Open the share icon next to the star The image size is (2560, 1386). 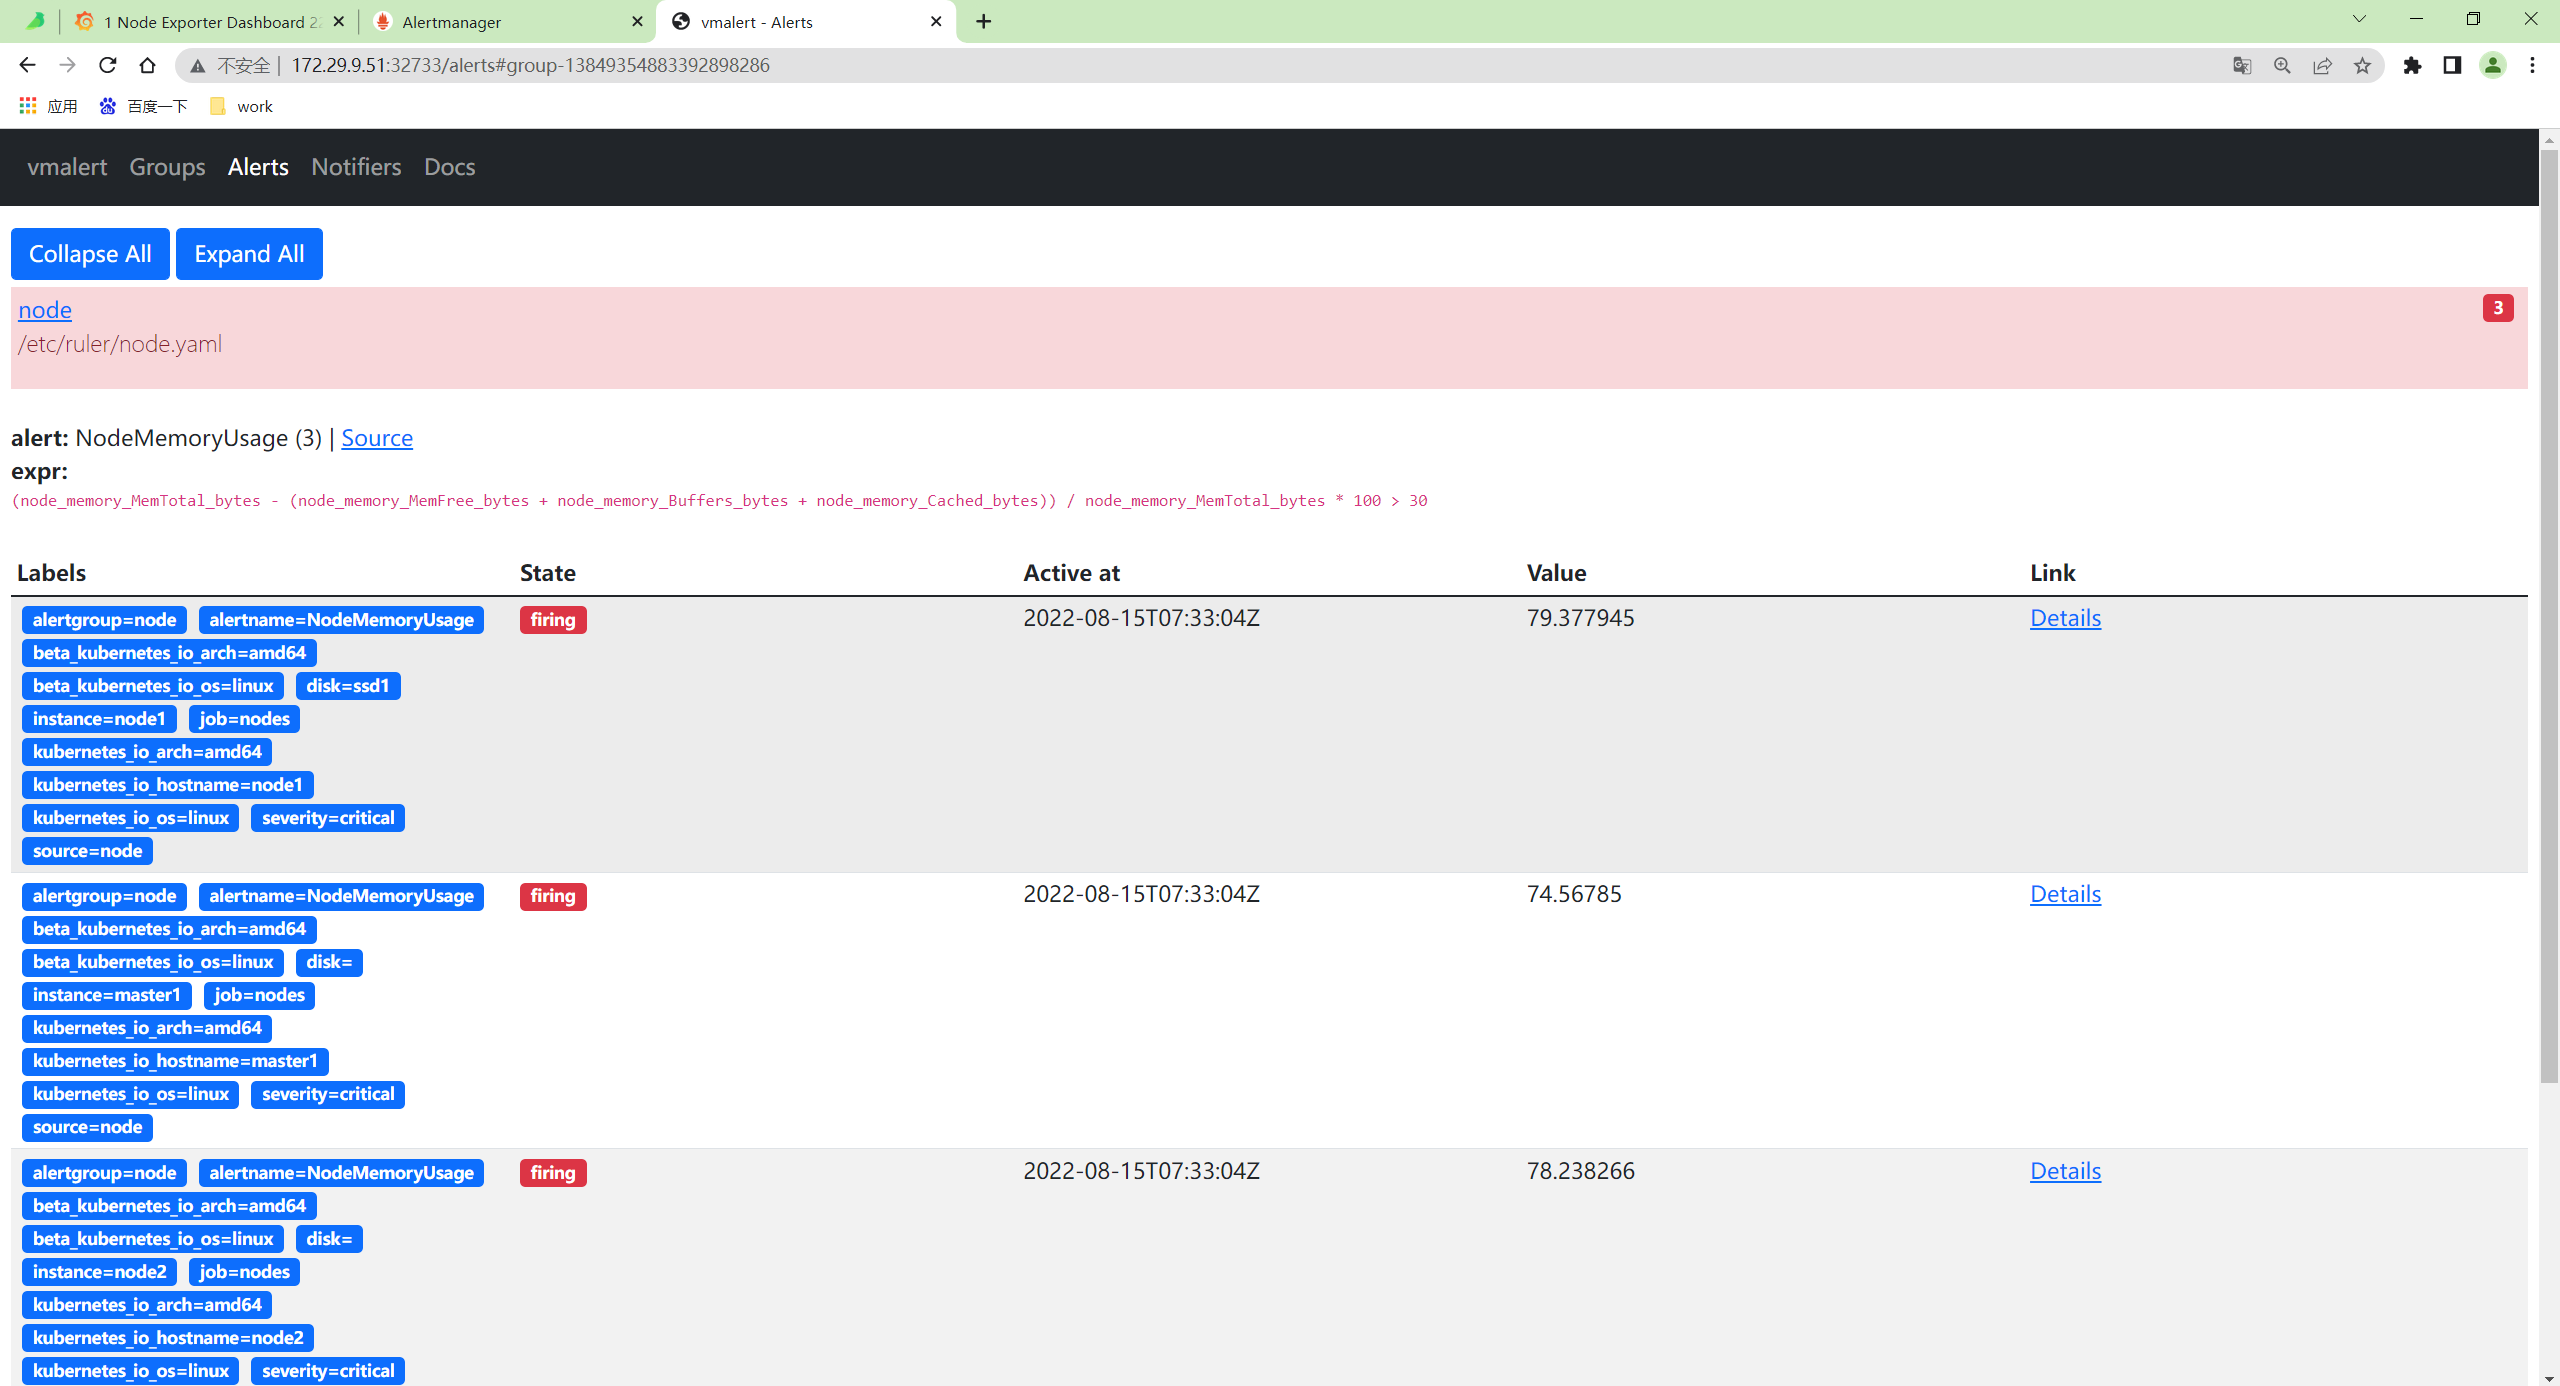pos(2322,65)
